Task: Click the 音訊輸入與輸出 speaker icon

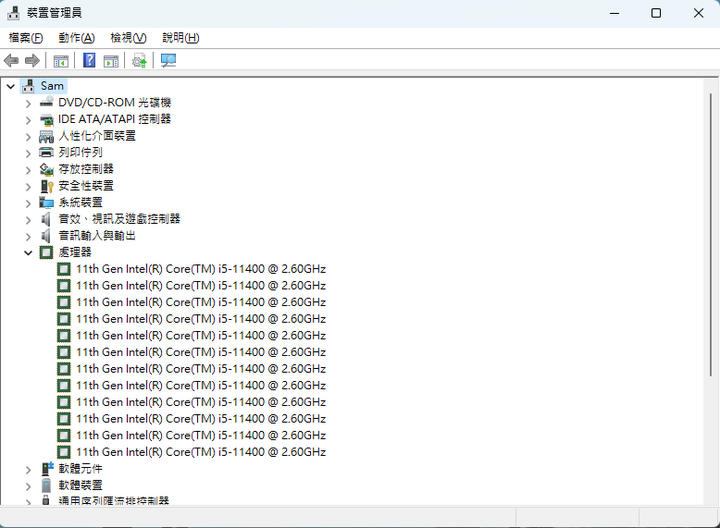Action: pyautogui.click(x=46, y=236)
